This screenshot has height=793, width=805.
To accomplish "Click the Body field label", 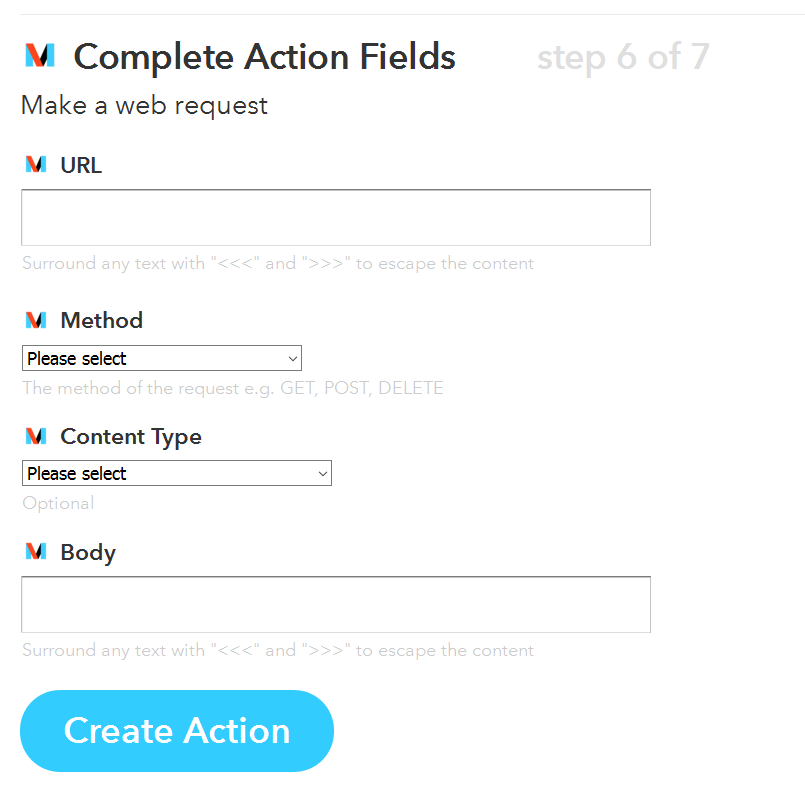I will point(88,552).
